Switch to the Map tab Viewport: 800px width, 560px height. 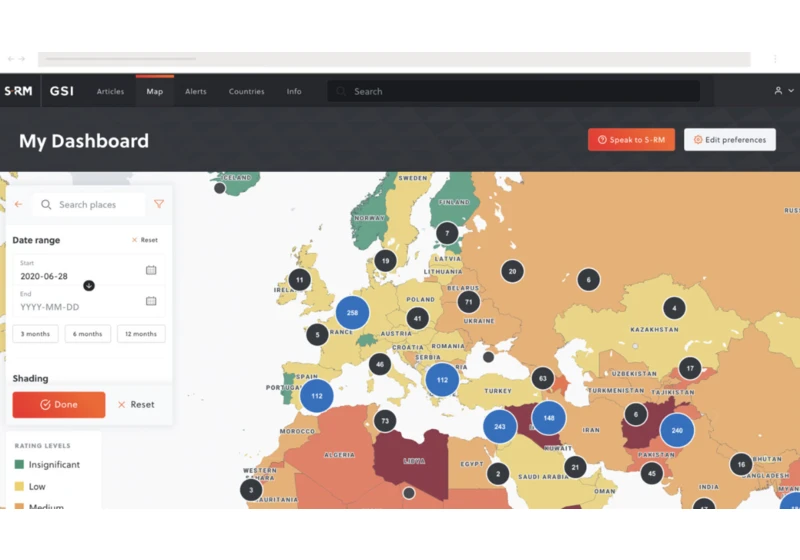[155, 91]
